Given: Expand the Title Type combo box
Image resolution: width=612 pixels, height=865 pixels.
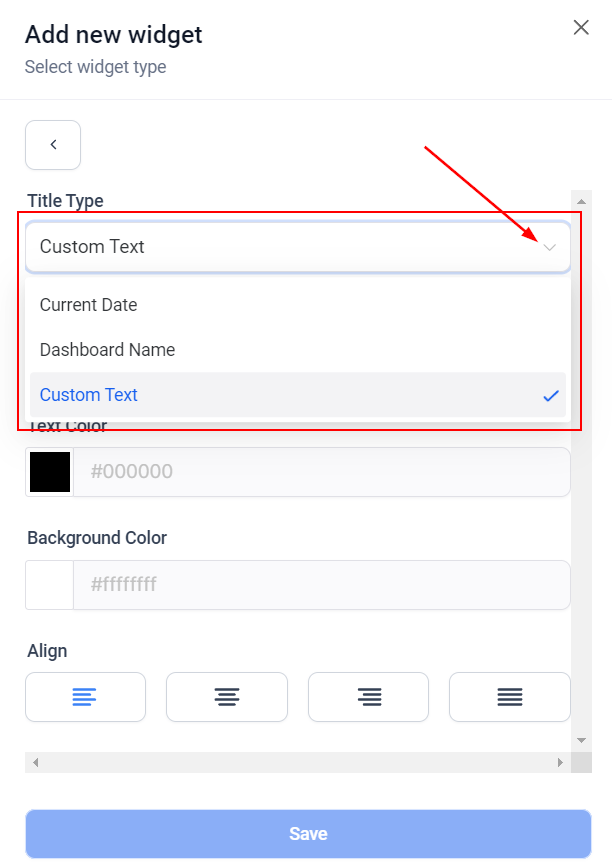Looking at the screenshot, I should coord(297,246).
